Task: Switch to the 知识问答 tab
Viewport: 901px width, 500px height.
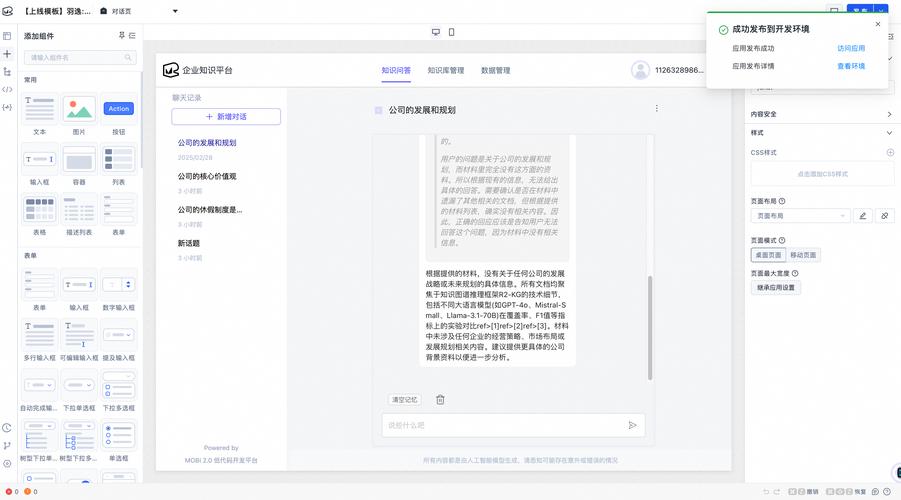Action: point(396,70)
